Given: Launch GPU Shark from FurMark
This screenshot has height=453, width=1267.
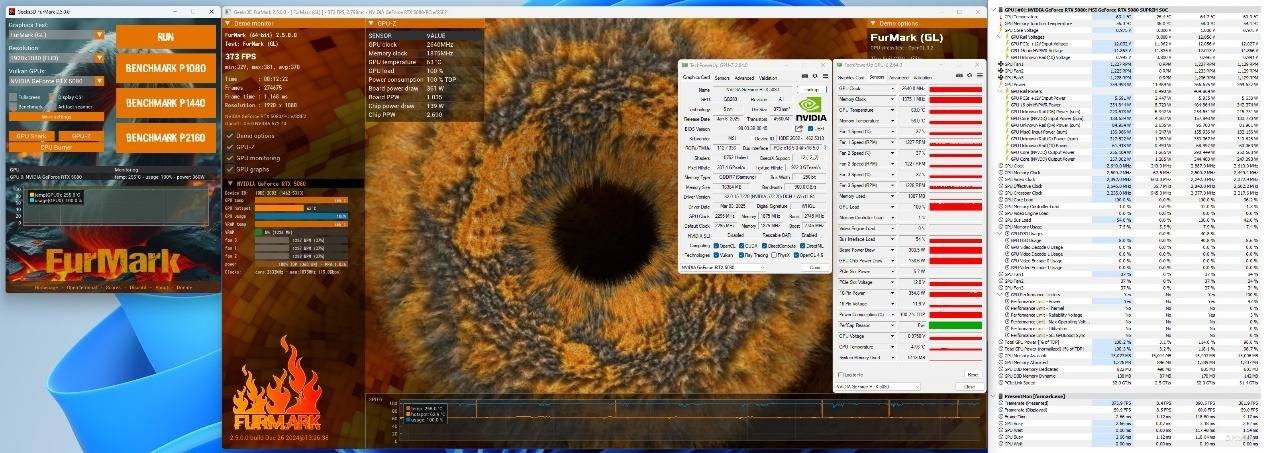Looking at the screenshot, I should [31, 136].
